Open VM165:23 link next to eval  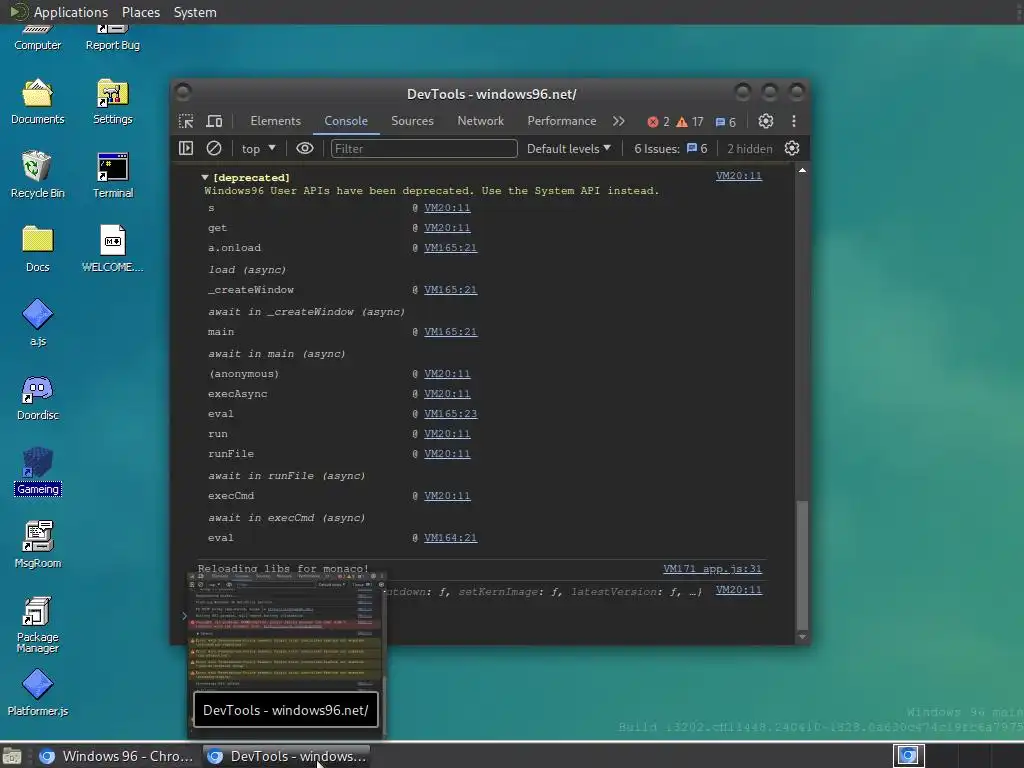click(451, 414)
